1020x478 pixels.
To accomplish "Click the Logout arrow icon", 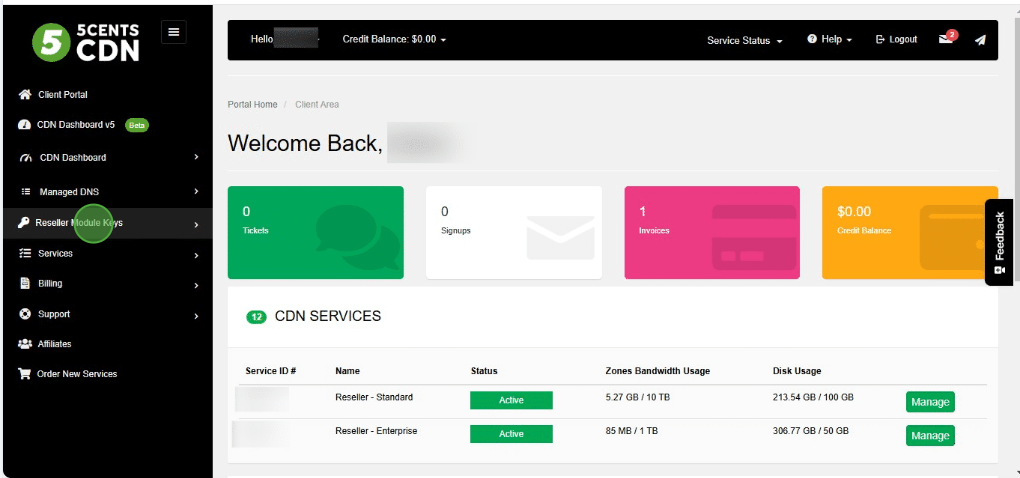I will click(881, 40).
